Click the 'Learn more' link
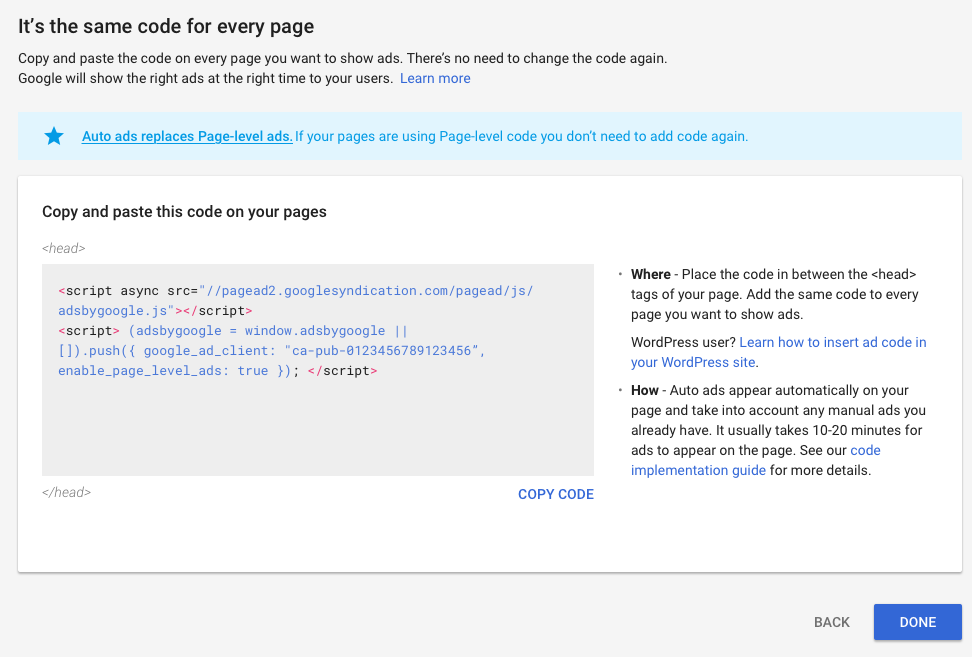 pos(435,78)
